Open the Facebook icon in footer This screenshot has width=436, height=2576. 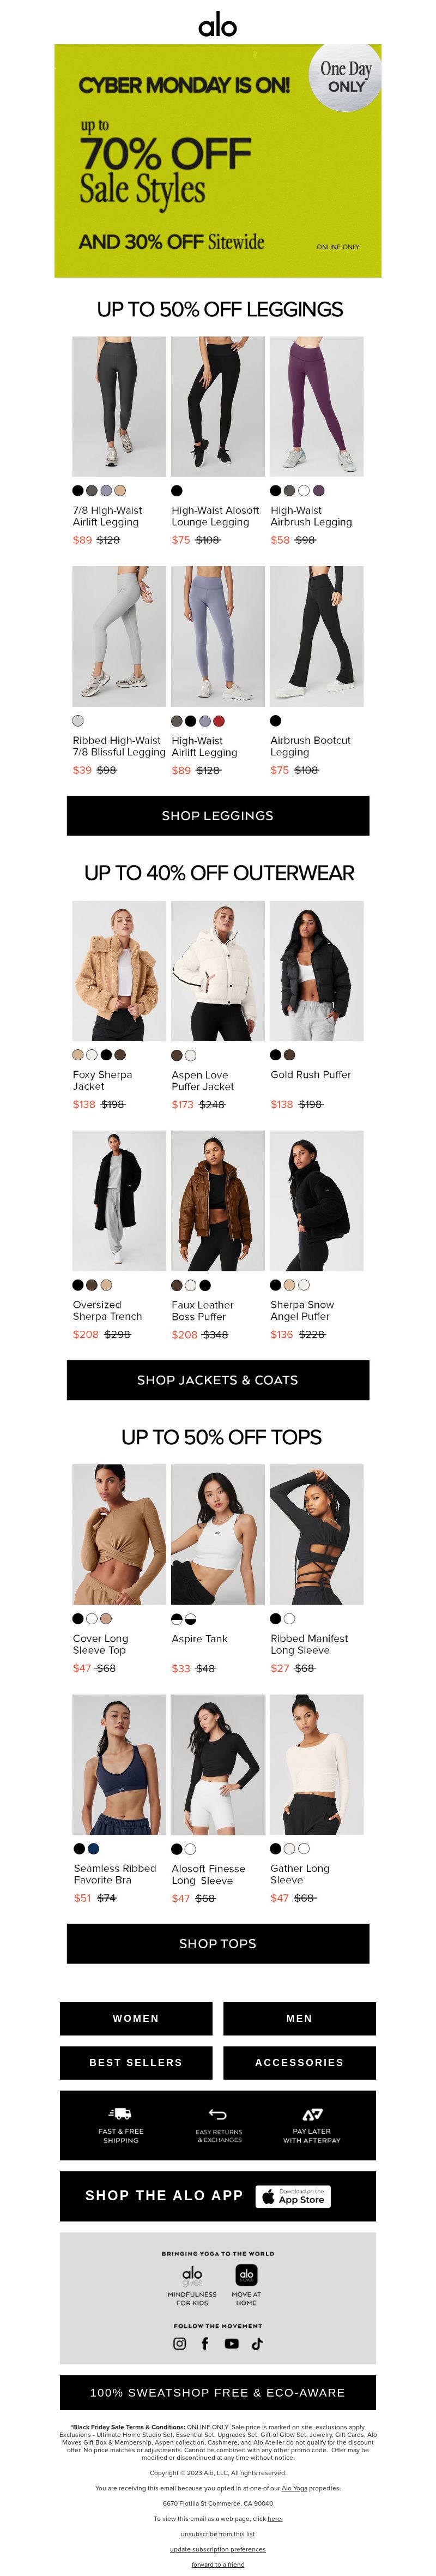click(205, 2343)
